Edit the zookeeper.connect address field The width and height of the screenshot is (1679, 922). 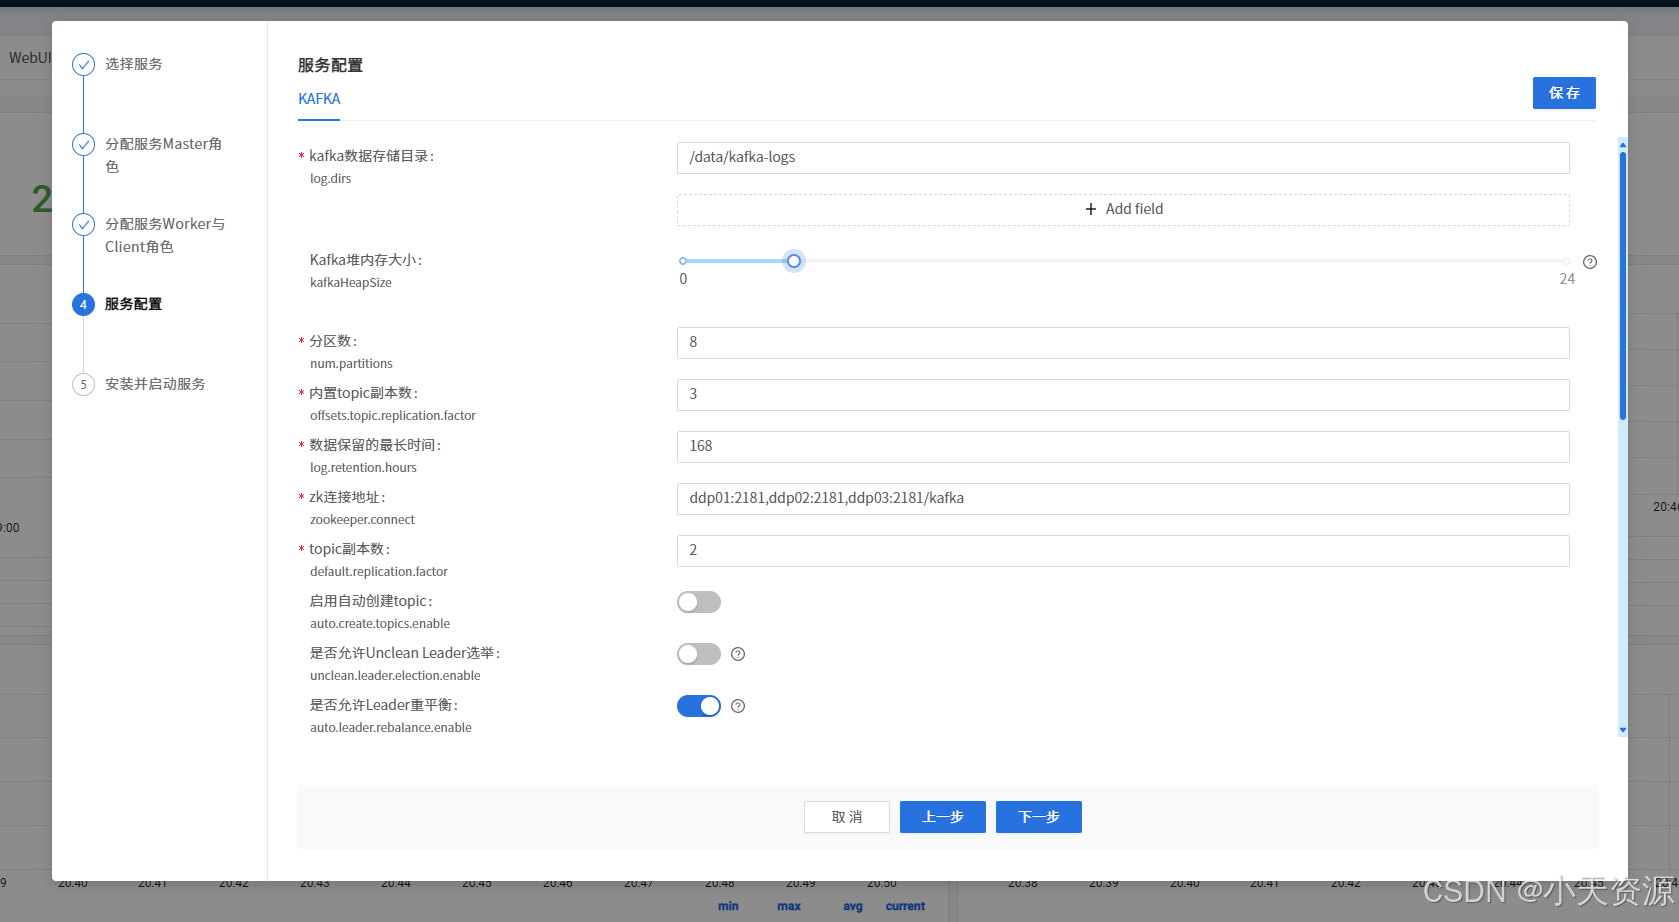point(1123,499)
